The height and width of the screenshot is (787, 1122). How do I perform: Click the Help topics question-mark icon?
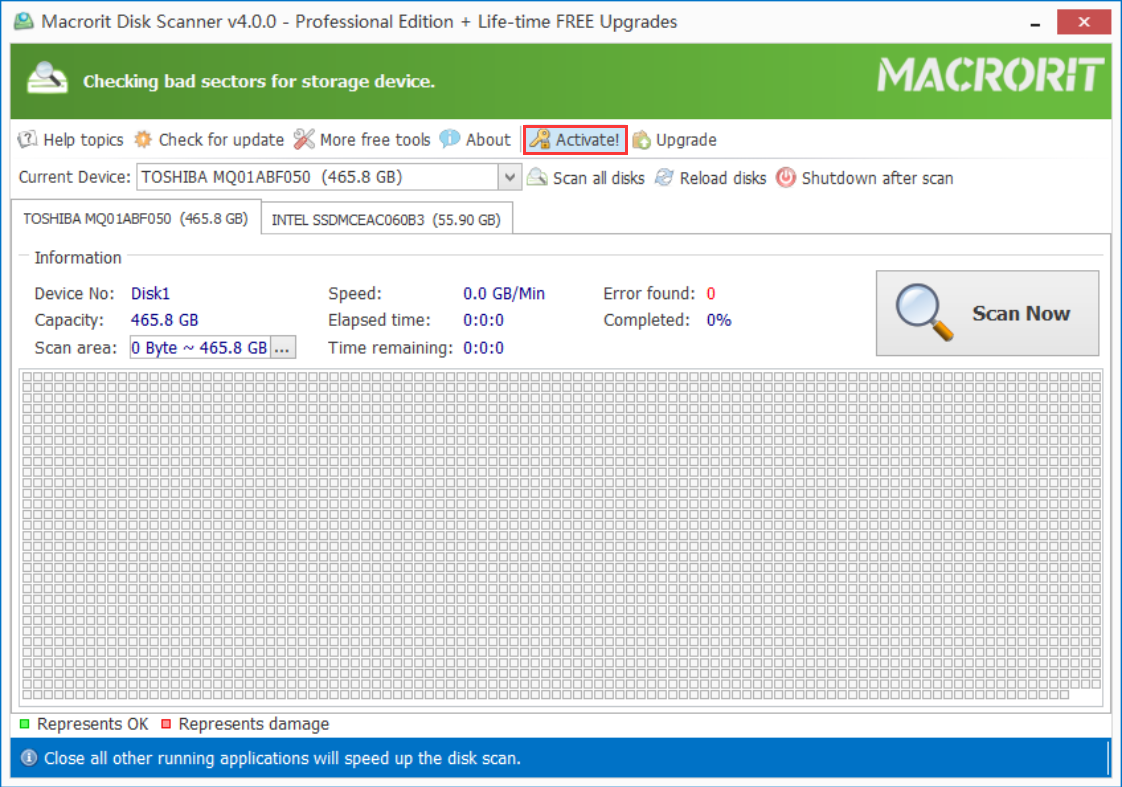click(x=27, y=140)
